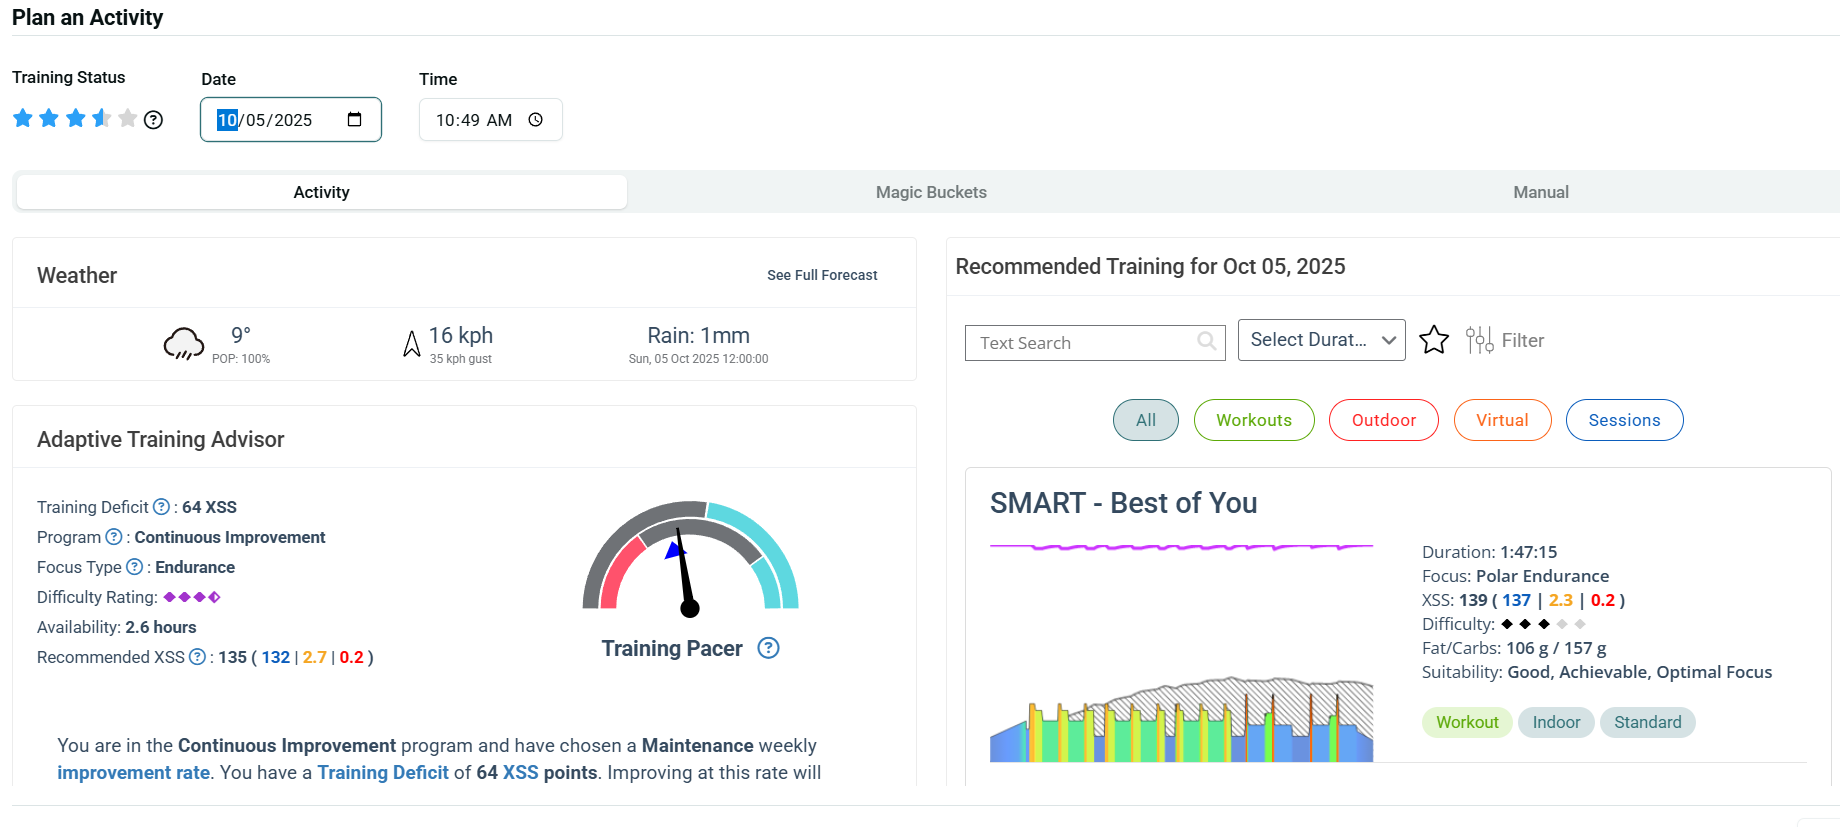The height and width of the screenshot is (827, 1840).
Task: Open the time picker clock icon
Action: point(536,120)
